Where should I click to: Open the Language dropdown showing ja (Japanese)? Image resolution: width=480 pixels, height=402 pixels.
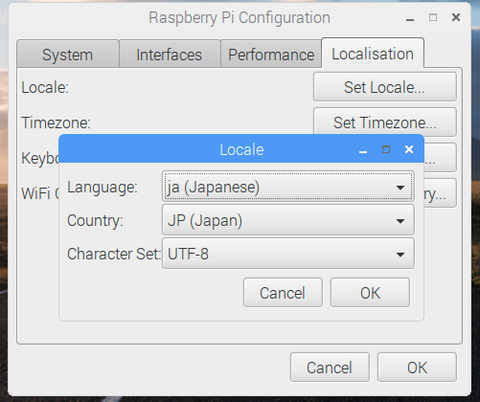(x=288, y=187)
